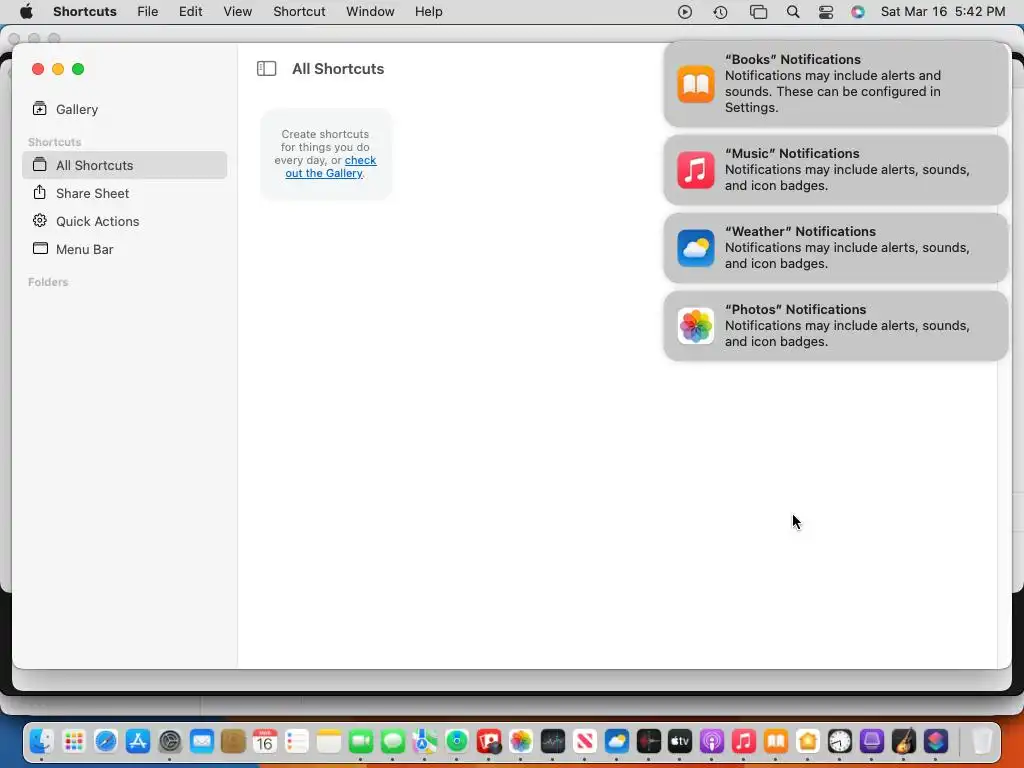This screenshot has width=1024, height=768.
Task: Open Music app from the Dock
Action: coord(744,741)
